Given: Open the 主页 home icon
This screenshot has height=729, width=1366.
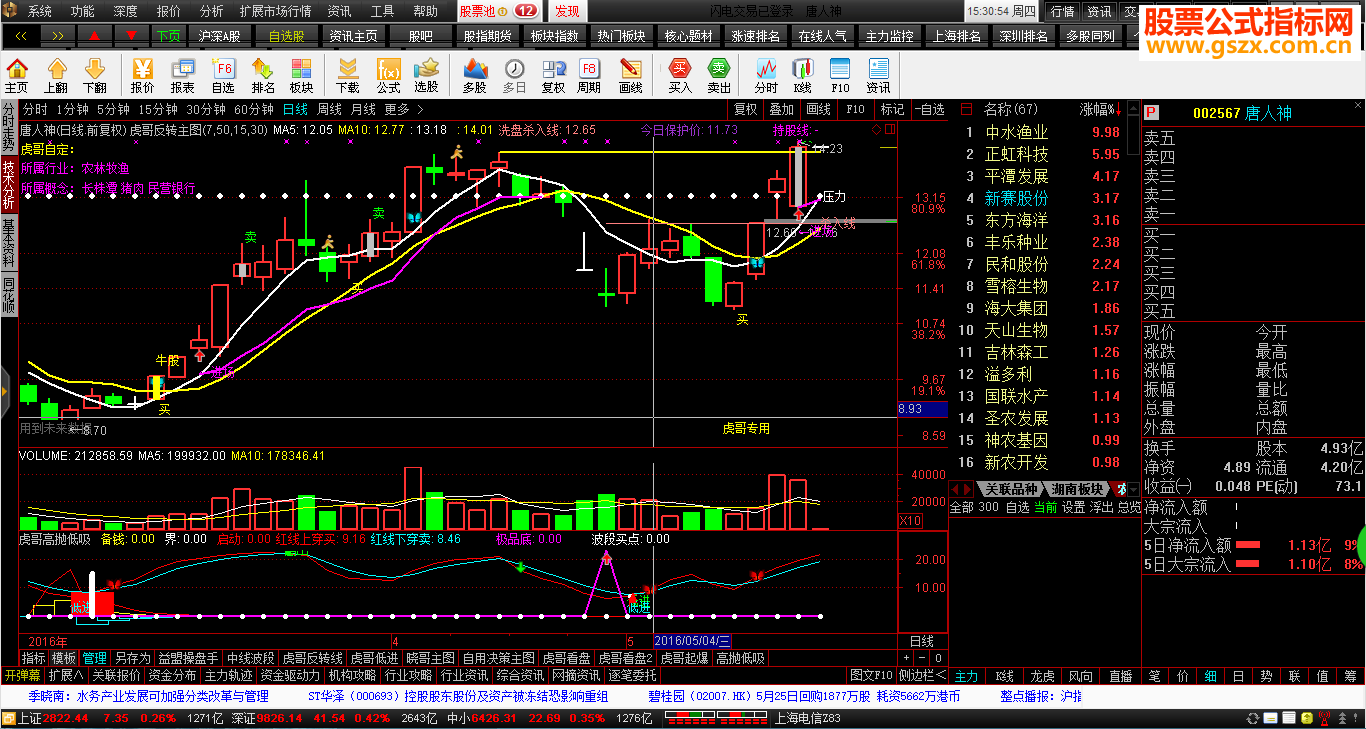Looking at the screenshot, I should (17, 75).
